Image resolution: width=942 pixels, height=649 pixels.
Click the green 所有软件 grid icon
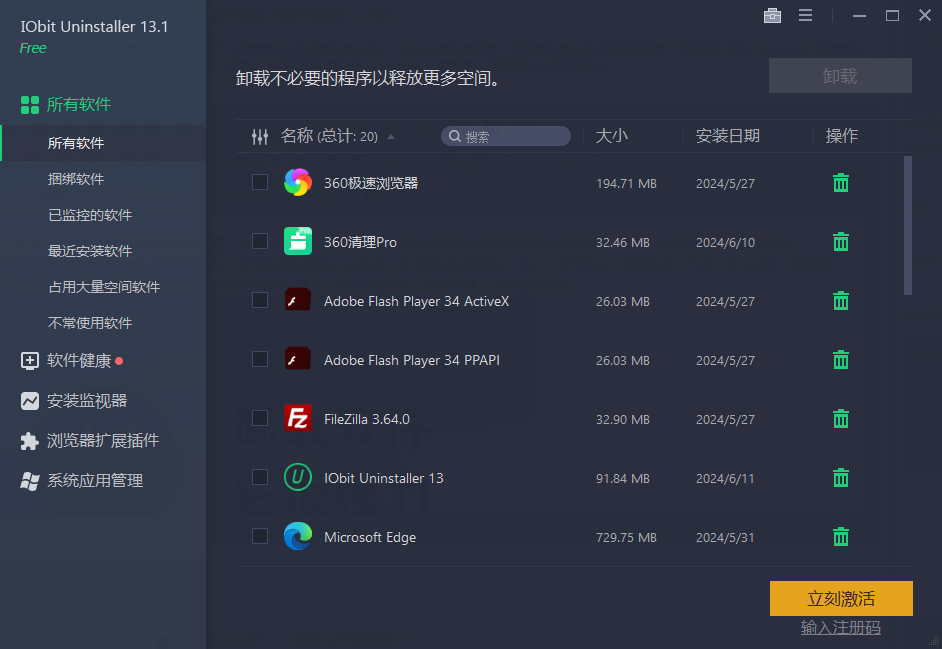point(29,105)
